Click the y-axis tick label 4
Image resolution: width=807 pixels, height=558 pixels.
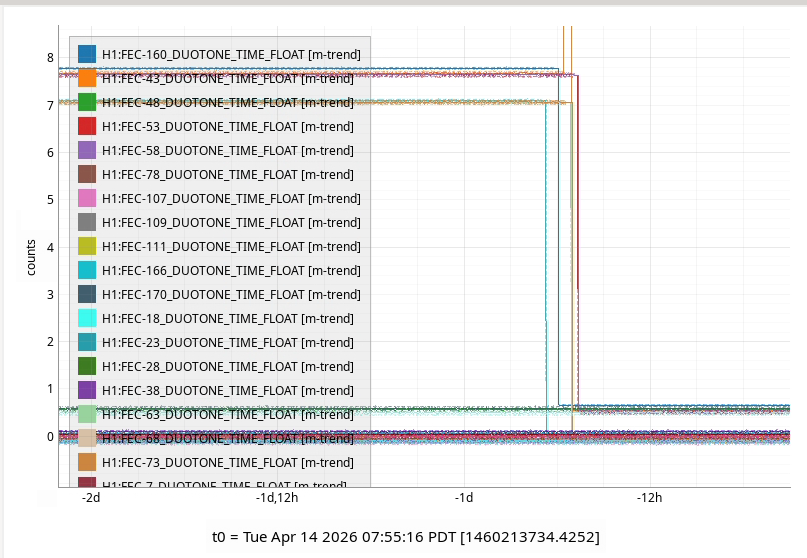pyautogui.click(x=50, y=247)
